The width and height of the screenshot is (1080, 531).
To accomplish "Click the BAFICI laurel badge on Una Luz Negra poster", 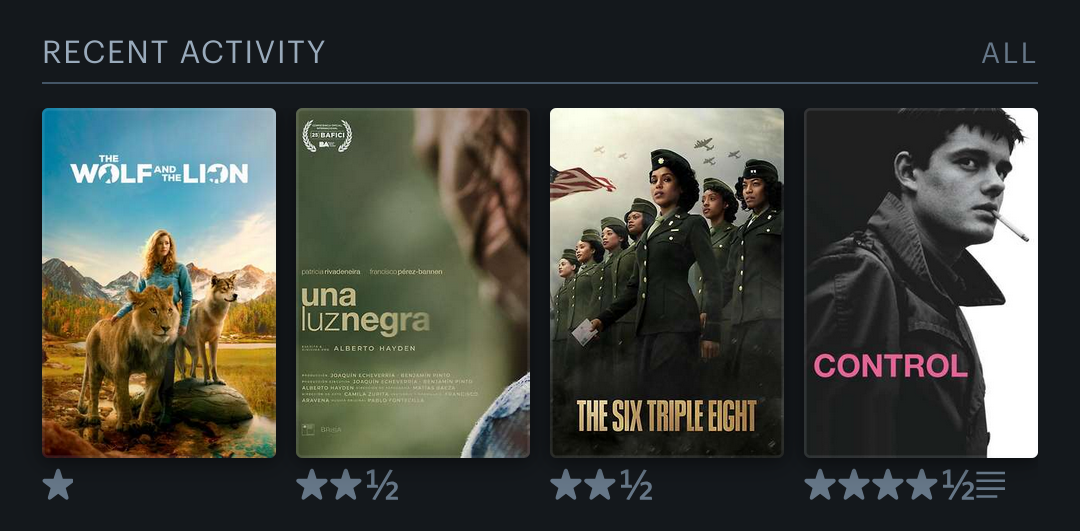I will point(327,136).
